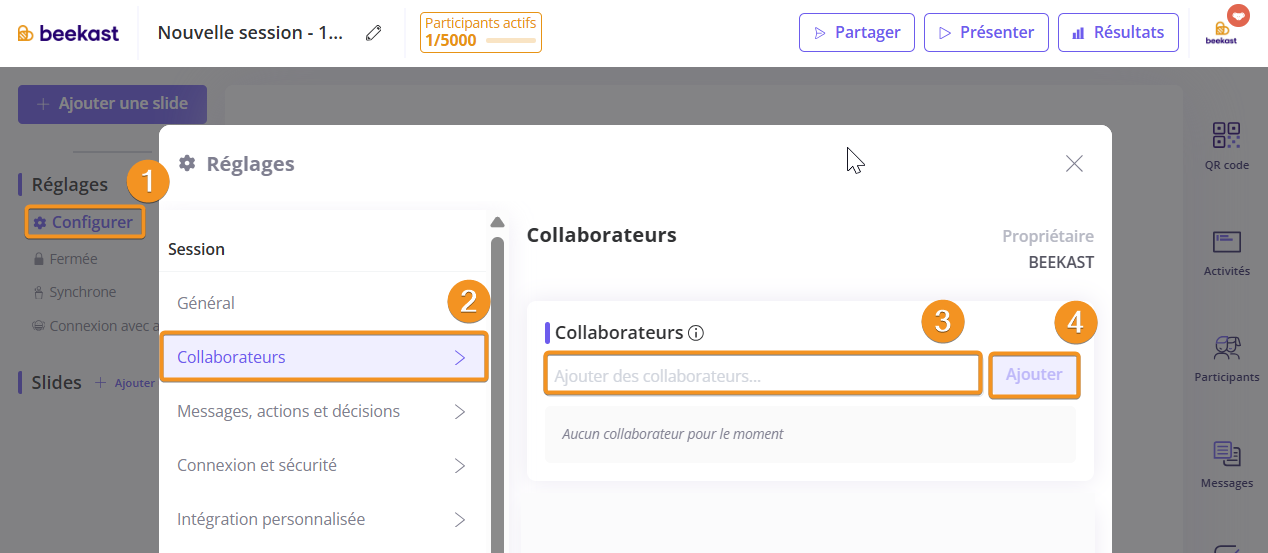1268x553 pixels.
Task: Click the info icon beside Collaborateurs
Action: pyautogui.click(x=697, y=333)
